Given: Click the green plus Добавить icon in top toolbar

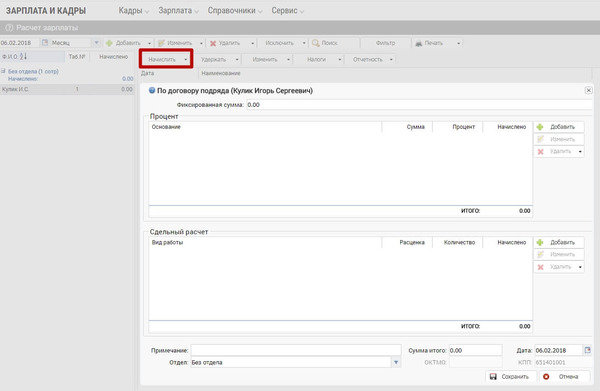Looking at the screenshot, I should [109, 43].
